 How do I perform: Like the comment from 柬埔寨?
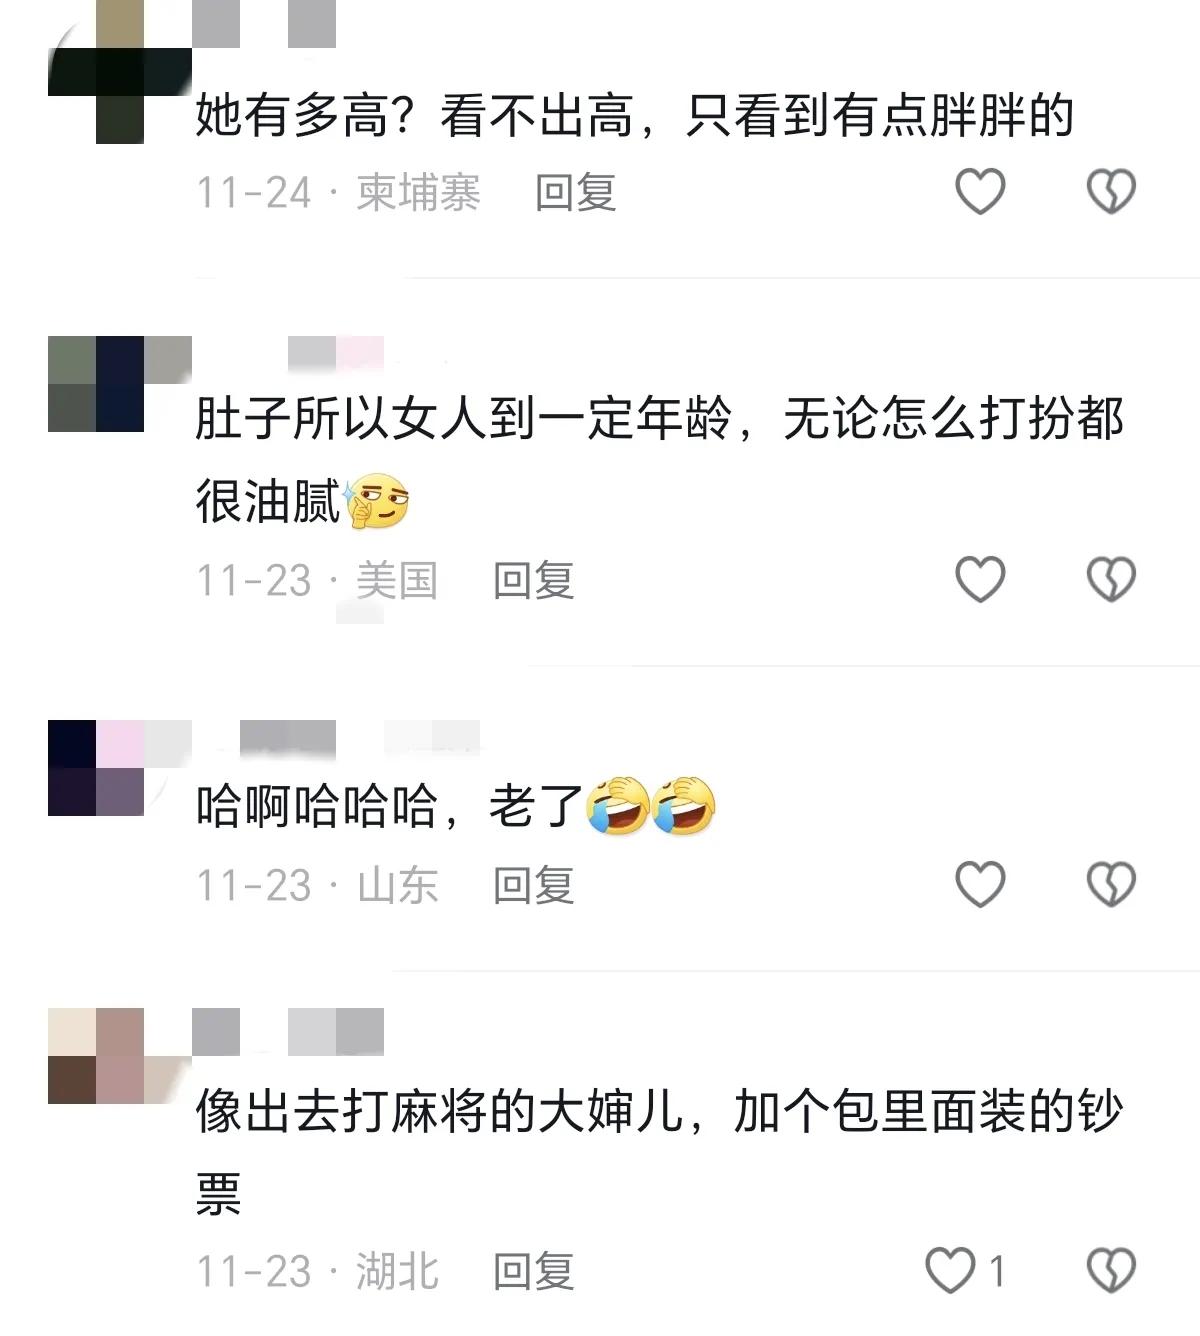point(980,191)
